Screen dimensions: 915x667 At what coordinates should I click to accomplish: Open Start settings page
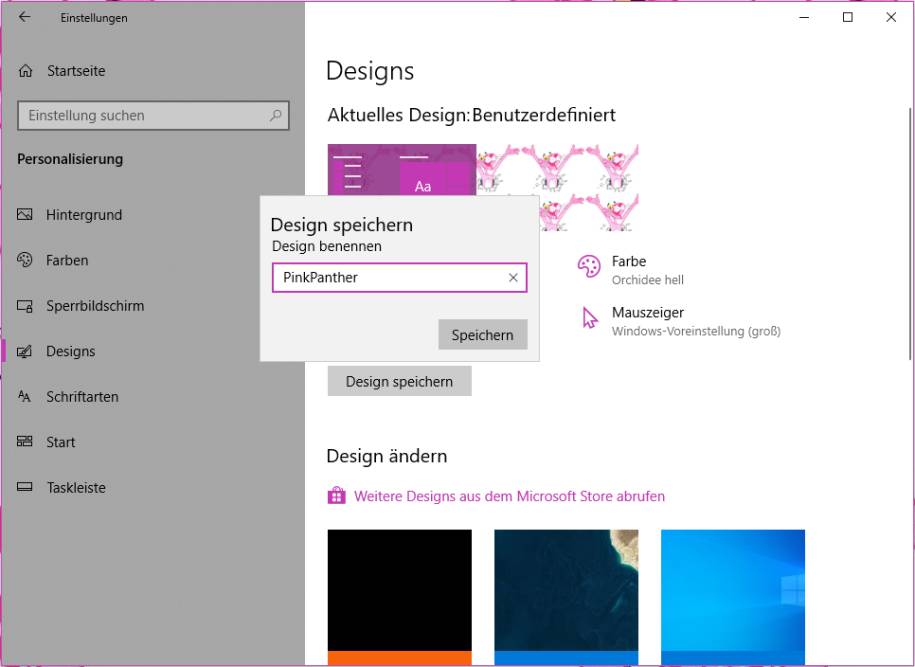[x=60, y=442]
